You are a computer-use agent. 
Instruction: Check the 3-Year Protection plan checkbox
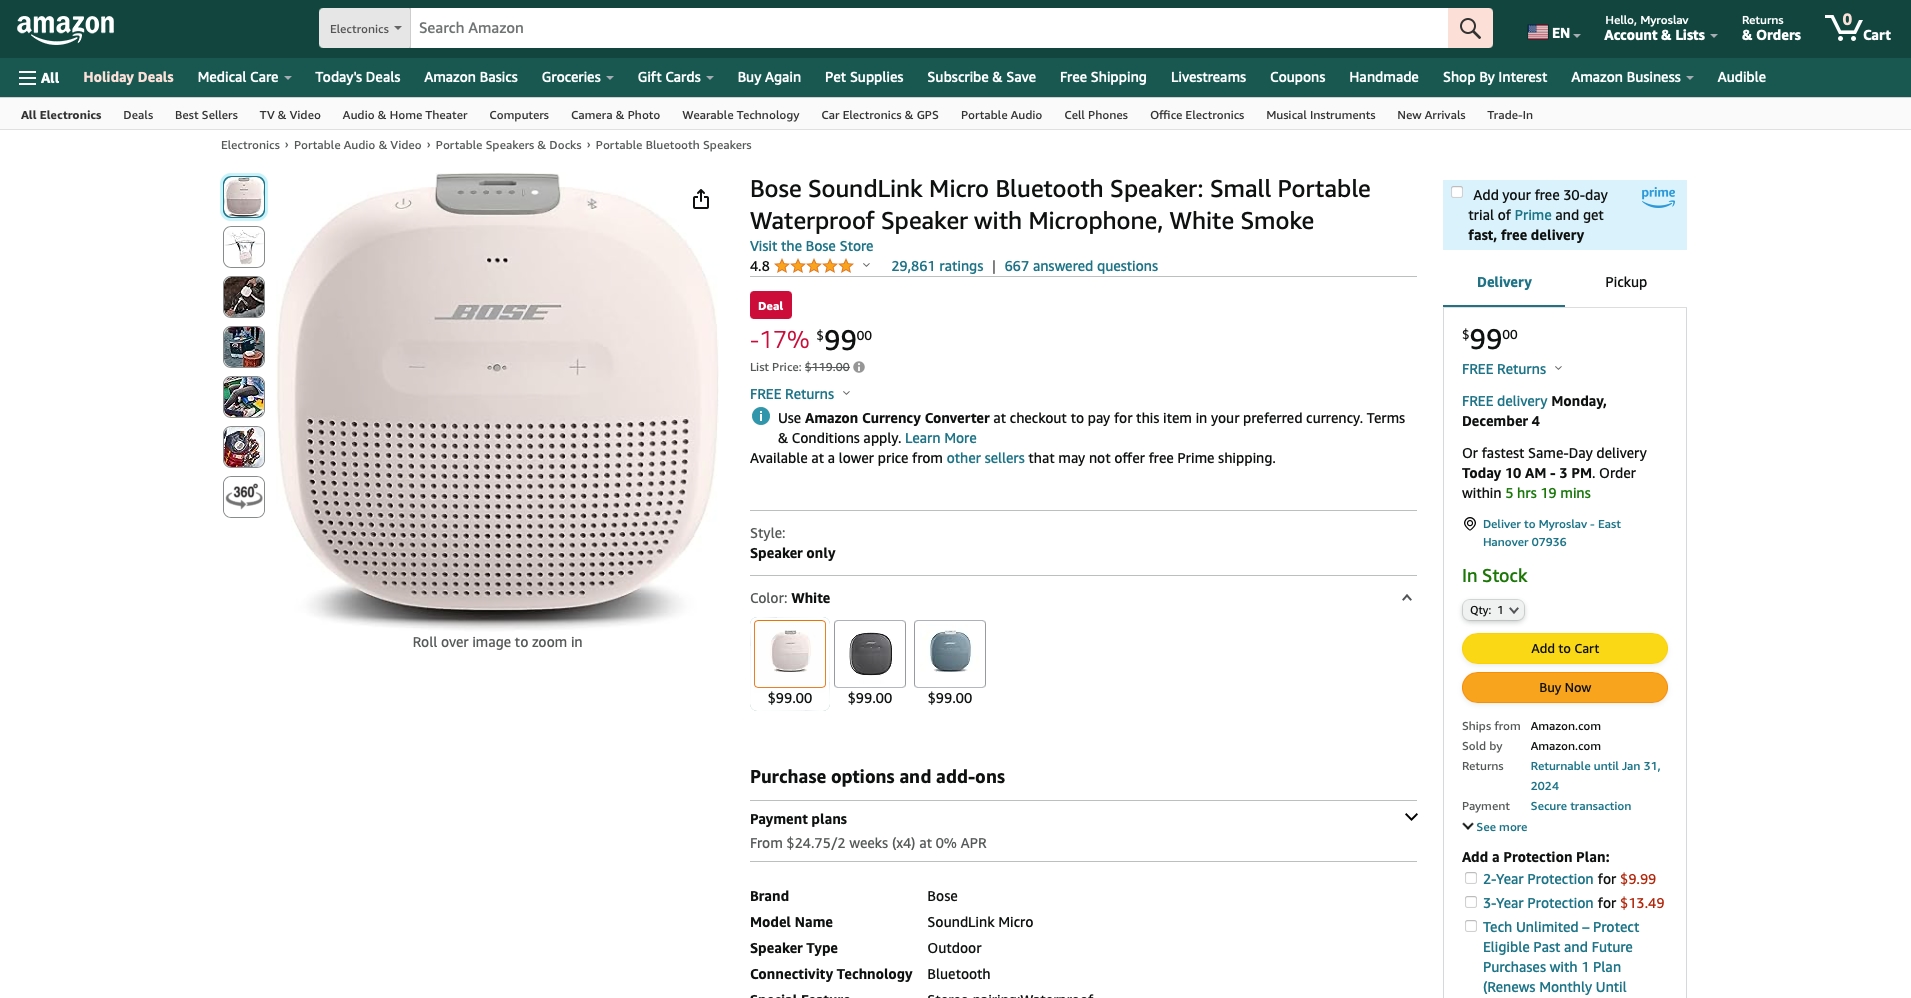click(x=1470, y=903)
